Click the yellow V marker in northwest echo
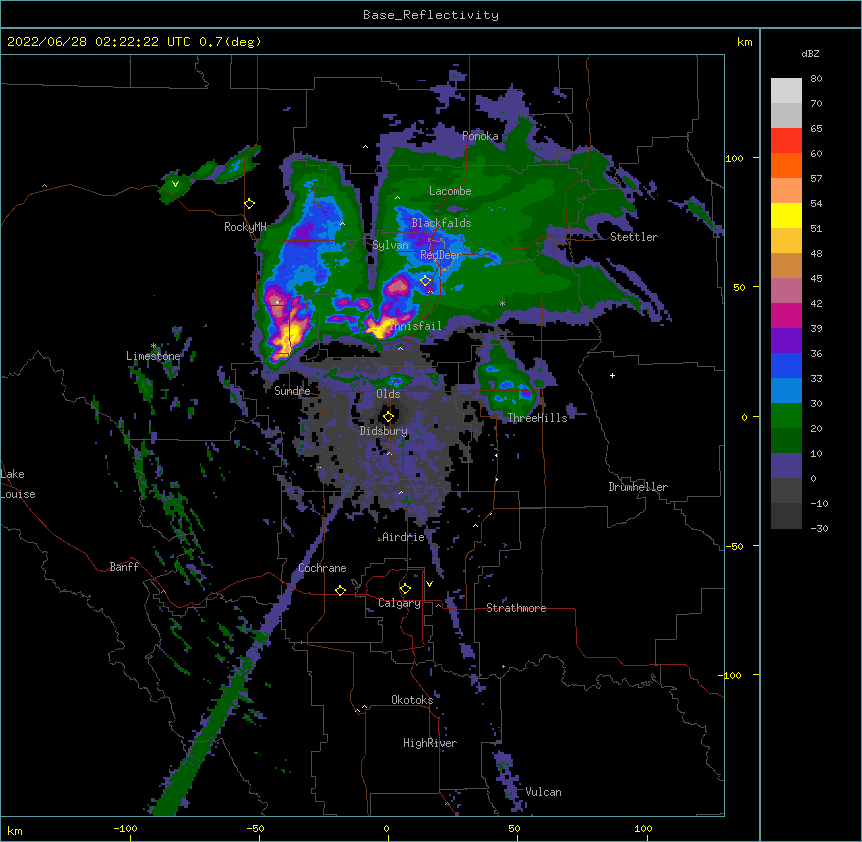This screenshot has width=862, height=842. [175, 184]
